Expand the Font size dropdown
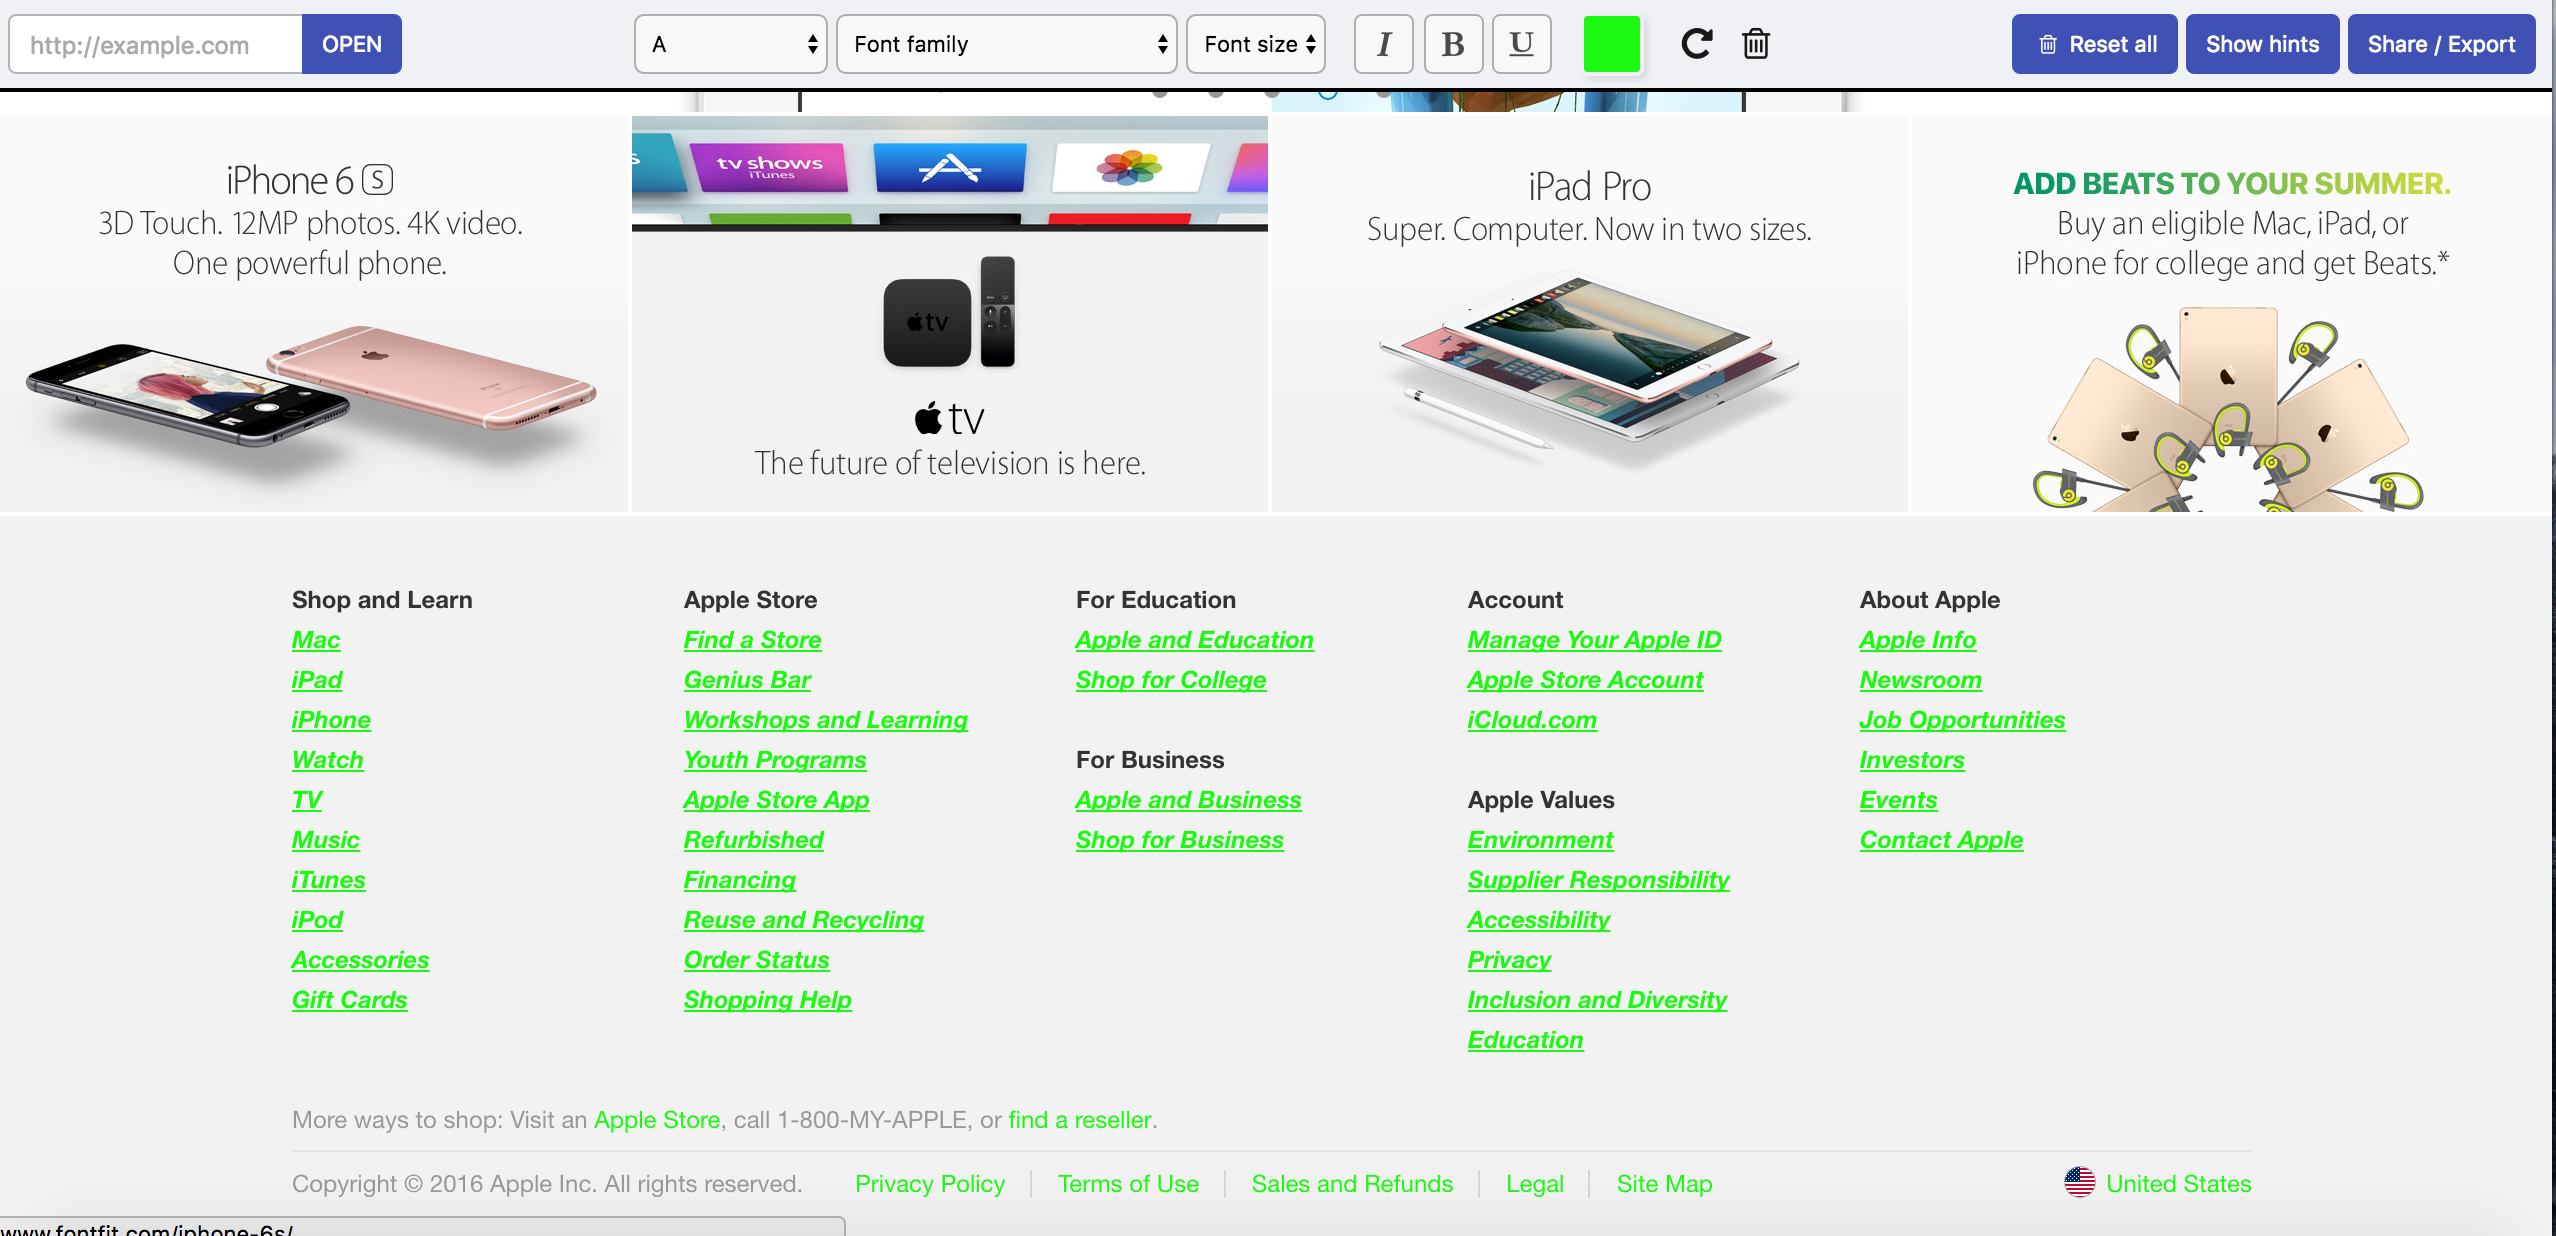The height and width of the screenshot is (1236, 2556). click(1256, 44)
